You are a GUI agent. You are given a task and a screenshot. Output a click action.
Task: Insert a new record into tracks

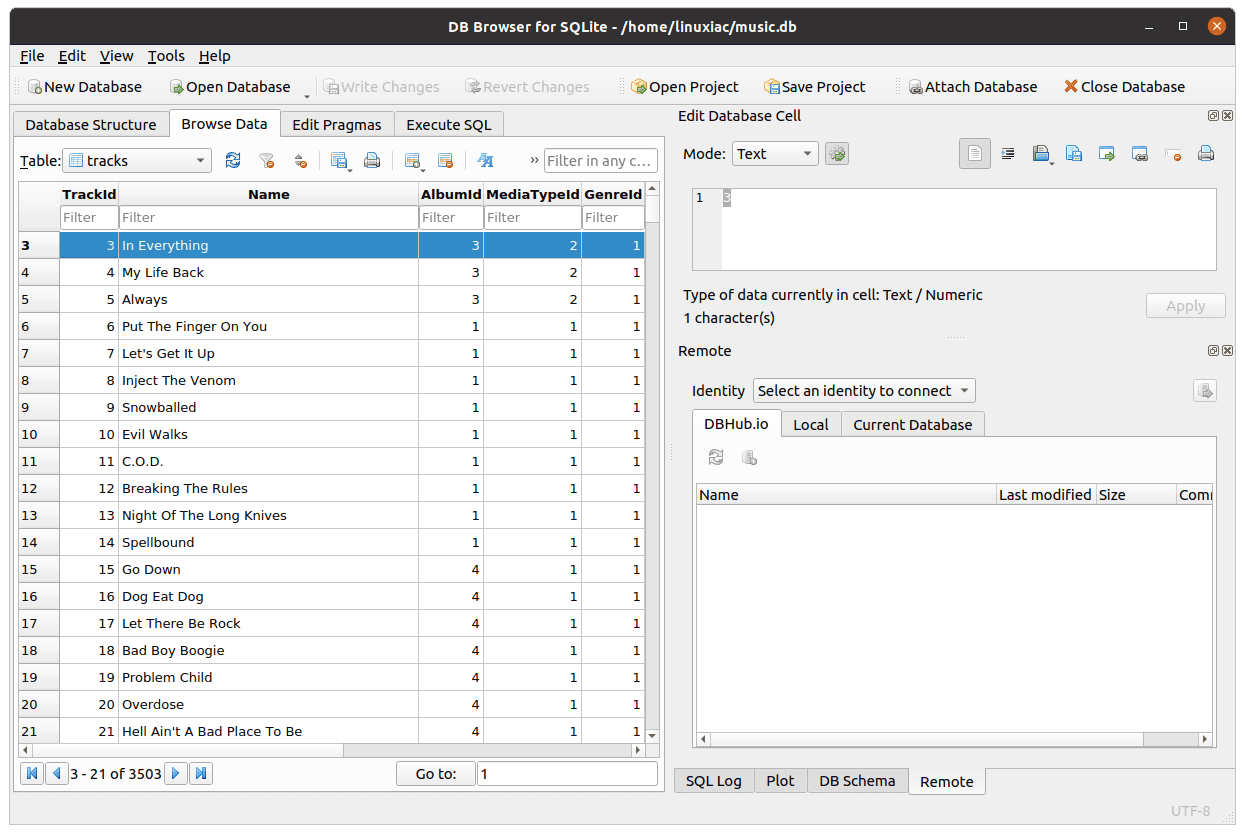412,160
